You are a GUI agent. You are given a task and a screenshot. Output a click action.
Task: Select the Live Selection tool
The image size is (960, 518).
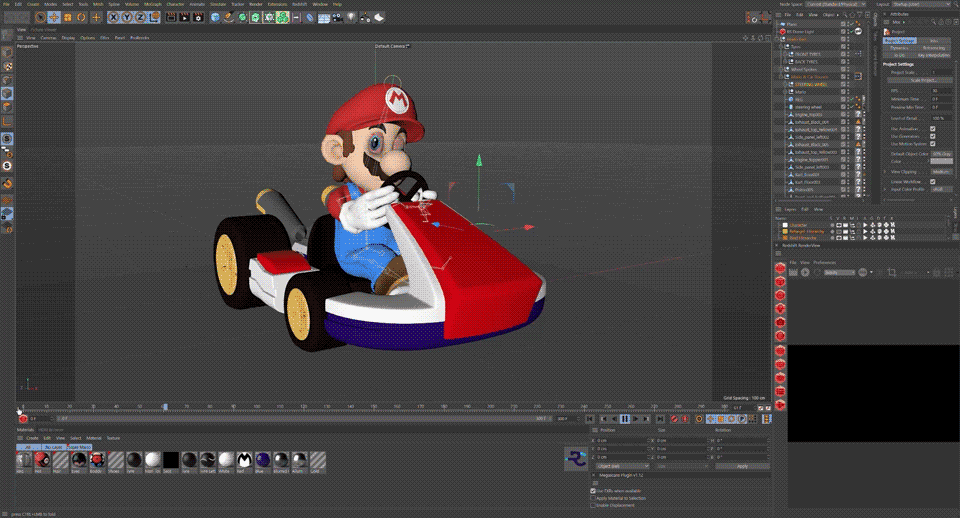[x=40, y=17]
